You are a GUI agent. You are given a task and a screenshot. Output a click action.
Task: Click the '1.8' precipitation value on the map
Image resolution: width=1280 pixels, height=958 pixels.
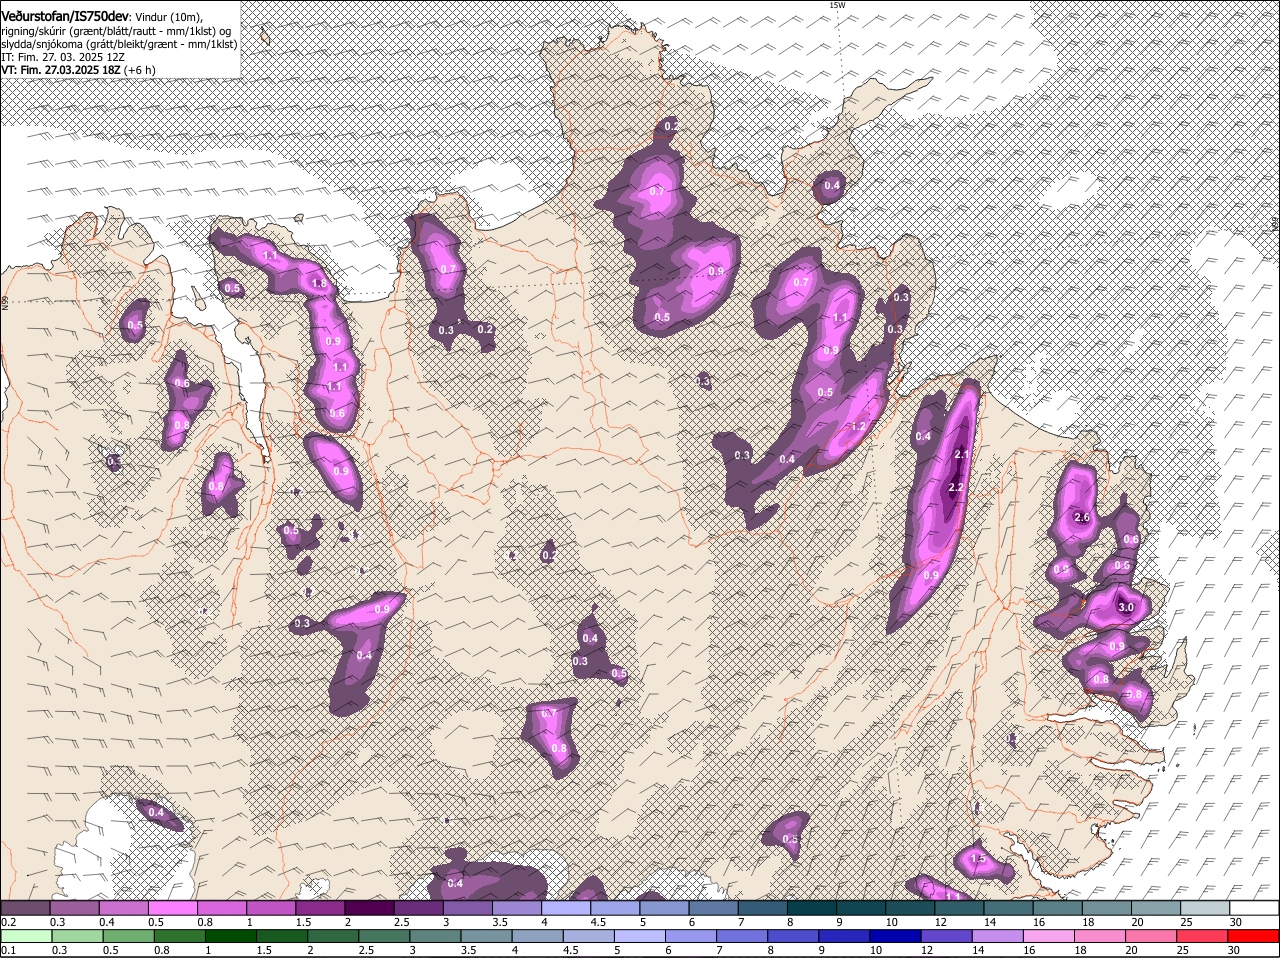pos(319,284)
